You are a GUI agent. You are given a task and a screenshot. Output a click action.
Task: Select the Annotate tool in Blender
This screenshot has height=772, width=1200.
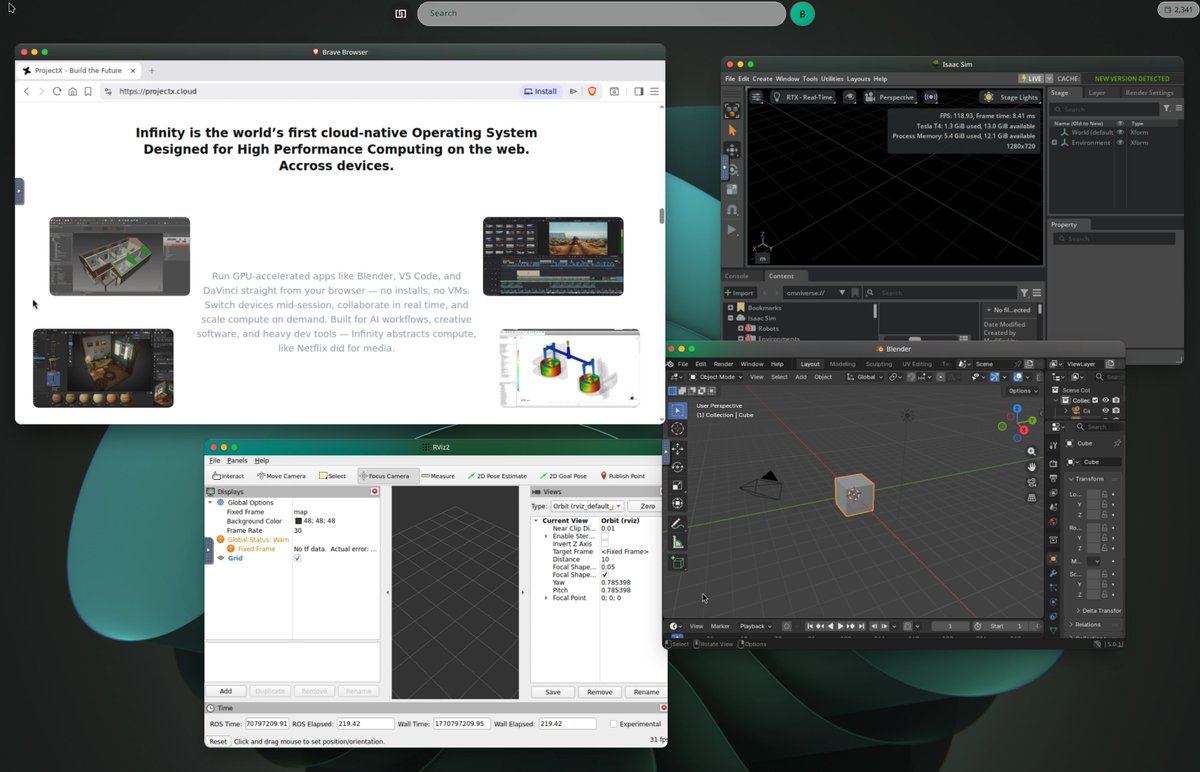pos(678,524)
